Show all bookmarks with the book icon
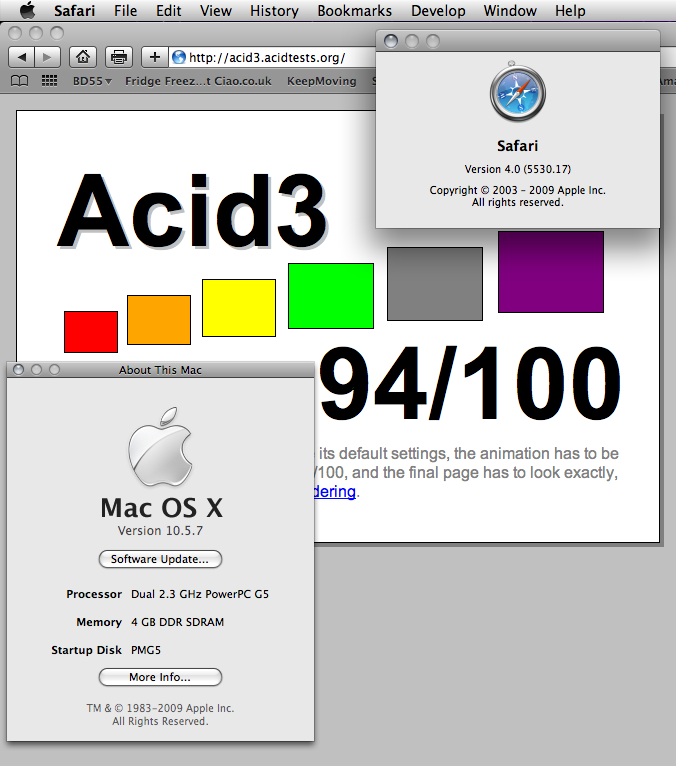Screen dimensions: 676x766 (20, 81)
